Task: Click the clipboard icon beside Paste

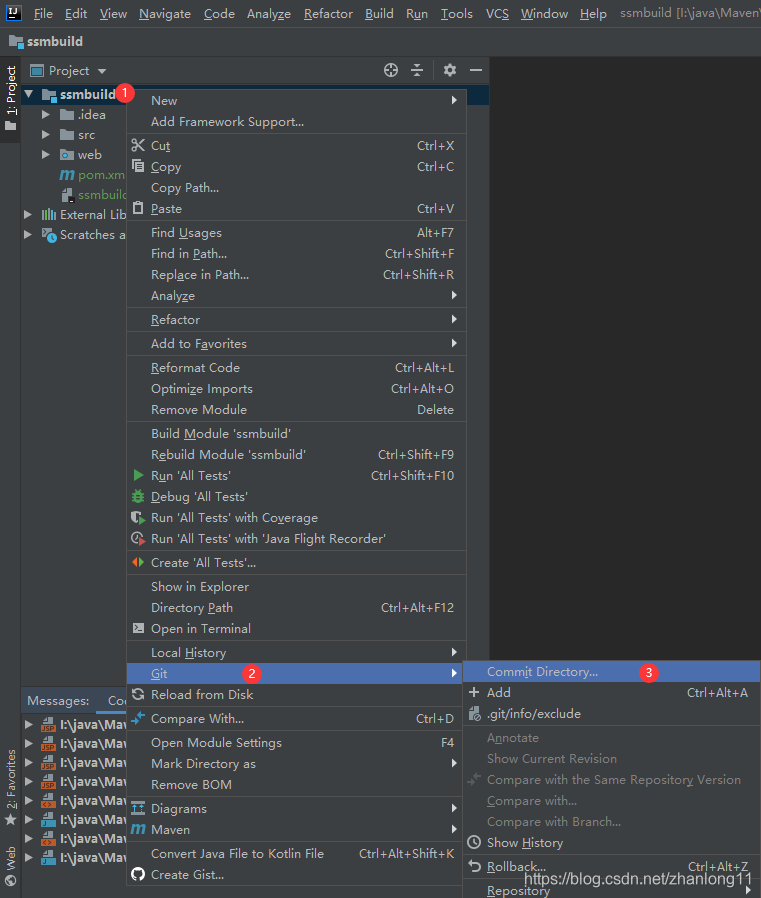Action: pos(138,208)
